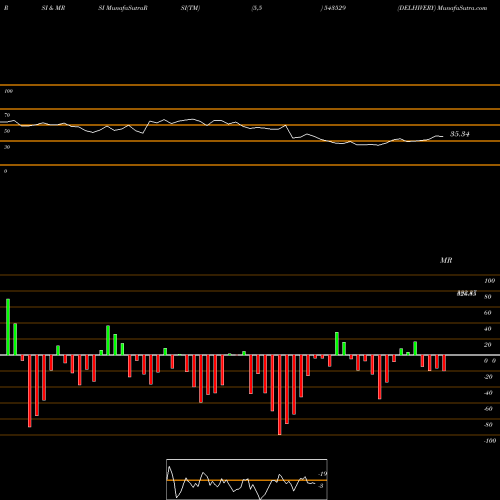Click the 50 level label on RSI axis
The width and height of the screenshot is (500, 500).
click(x=7, y=131)
